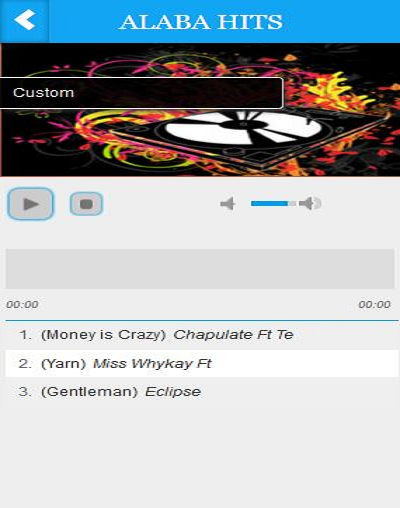Select track 2 Yarn by Miss Whykay
Screen dimensions: 400x508
202,363
